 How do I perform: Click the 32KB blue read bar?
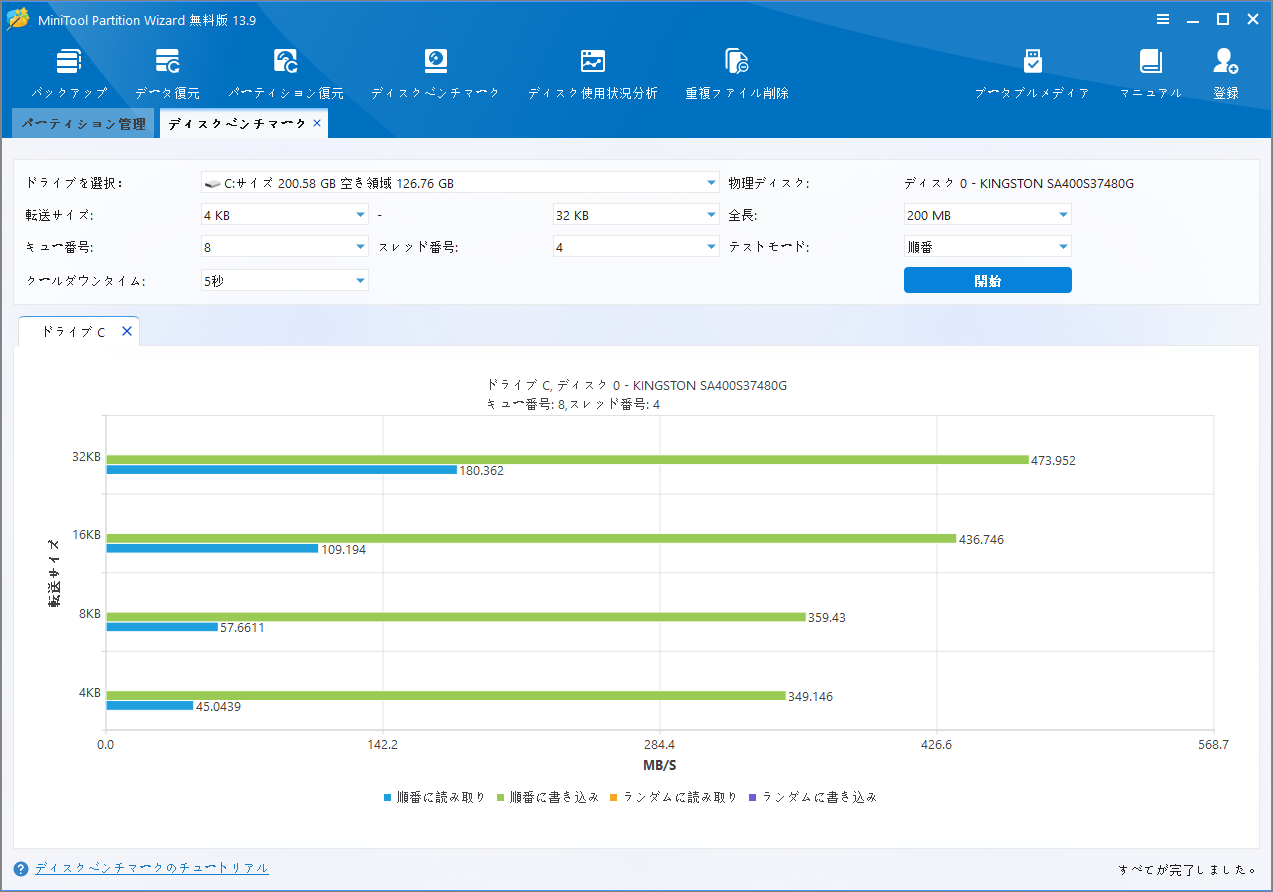[x=281, y=470]
